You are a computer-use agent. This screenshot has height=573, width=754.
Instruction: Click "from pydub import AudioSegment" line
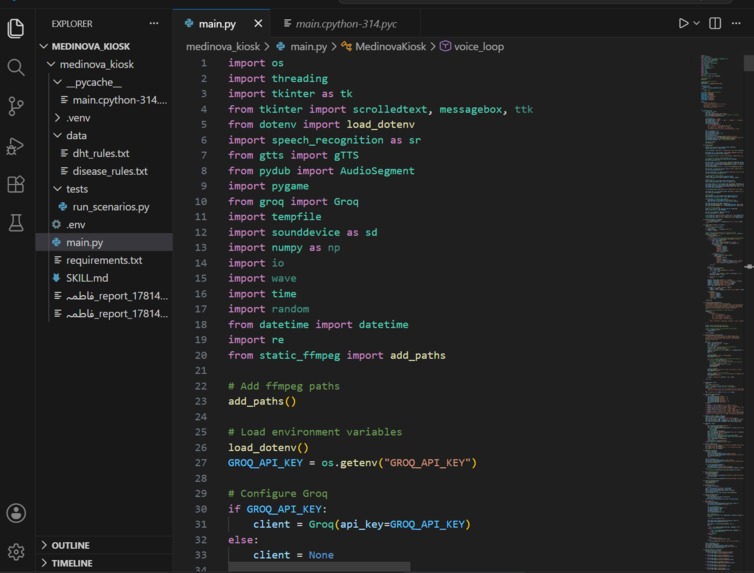[321, 171]
